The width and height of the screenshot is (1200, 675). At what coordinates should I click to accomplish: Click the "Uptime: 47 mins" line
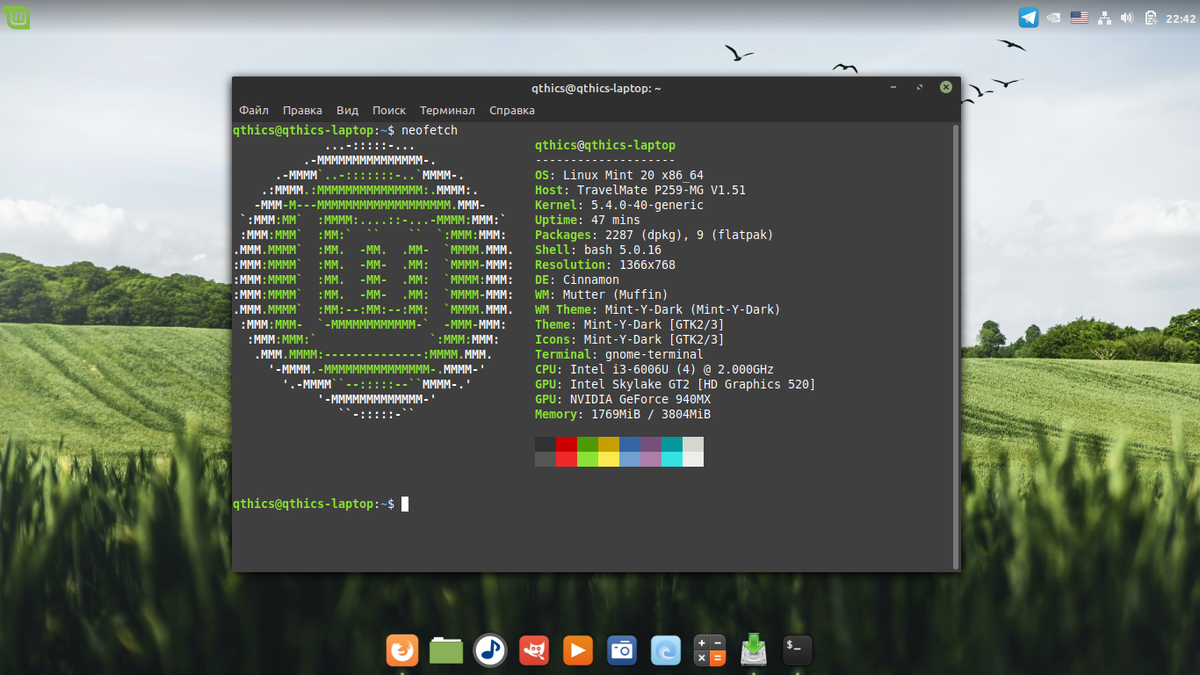[587, 220]
